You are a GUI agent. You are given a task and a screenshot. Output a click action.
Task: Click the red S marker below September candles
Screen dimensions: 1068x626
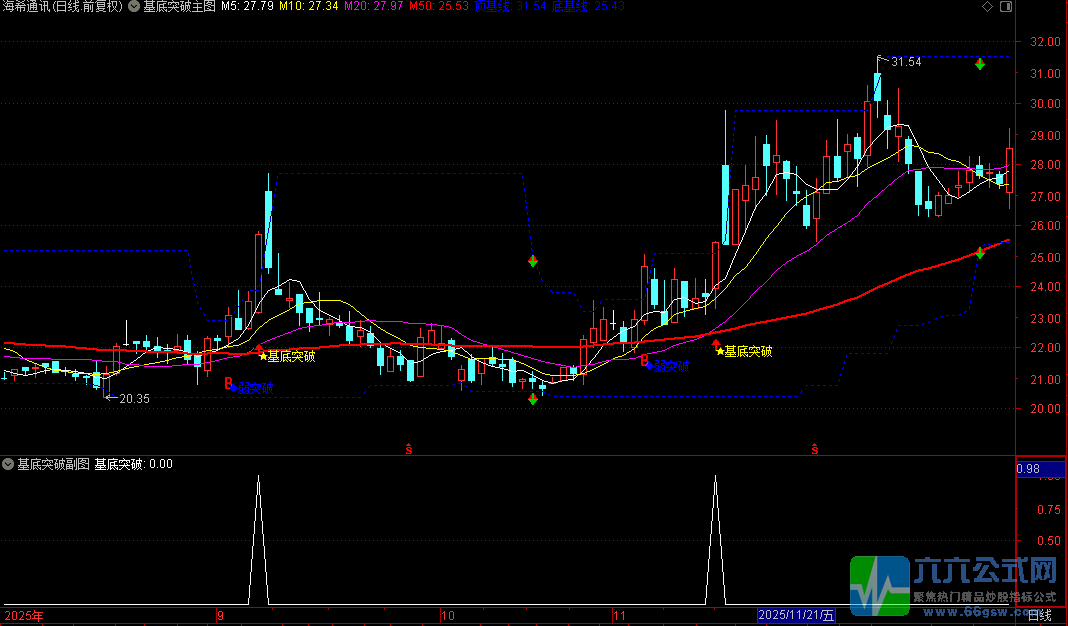coord(409,449)
